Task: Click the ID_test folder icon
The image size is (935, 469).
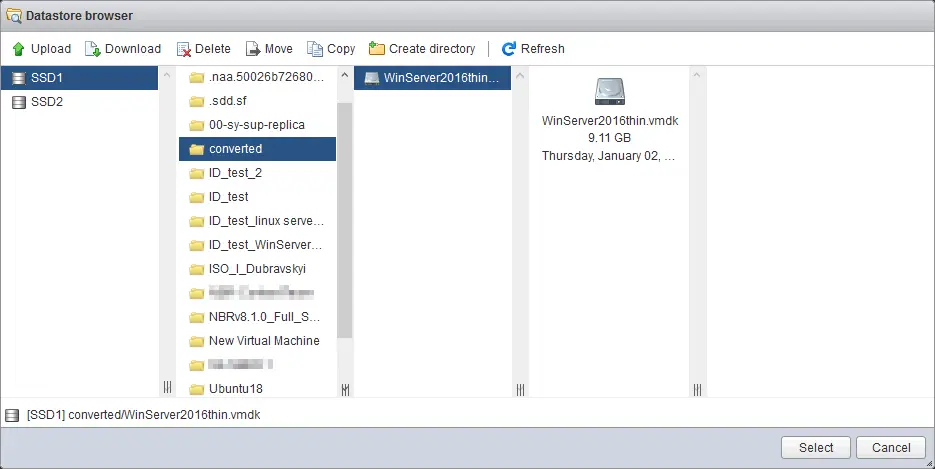Action: (196, 197)
